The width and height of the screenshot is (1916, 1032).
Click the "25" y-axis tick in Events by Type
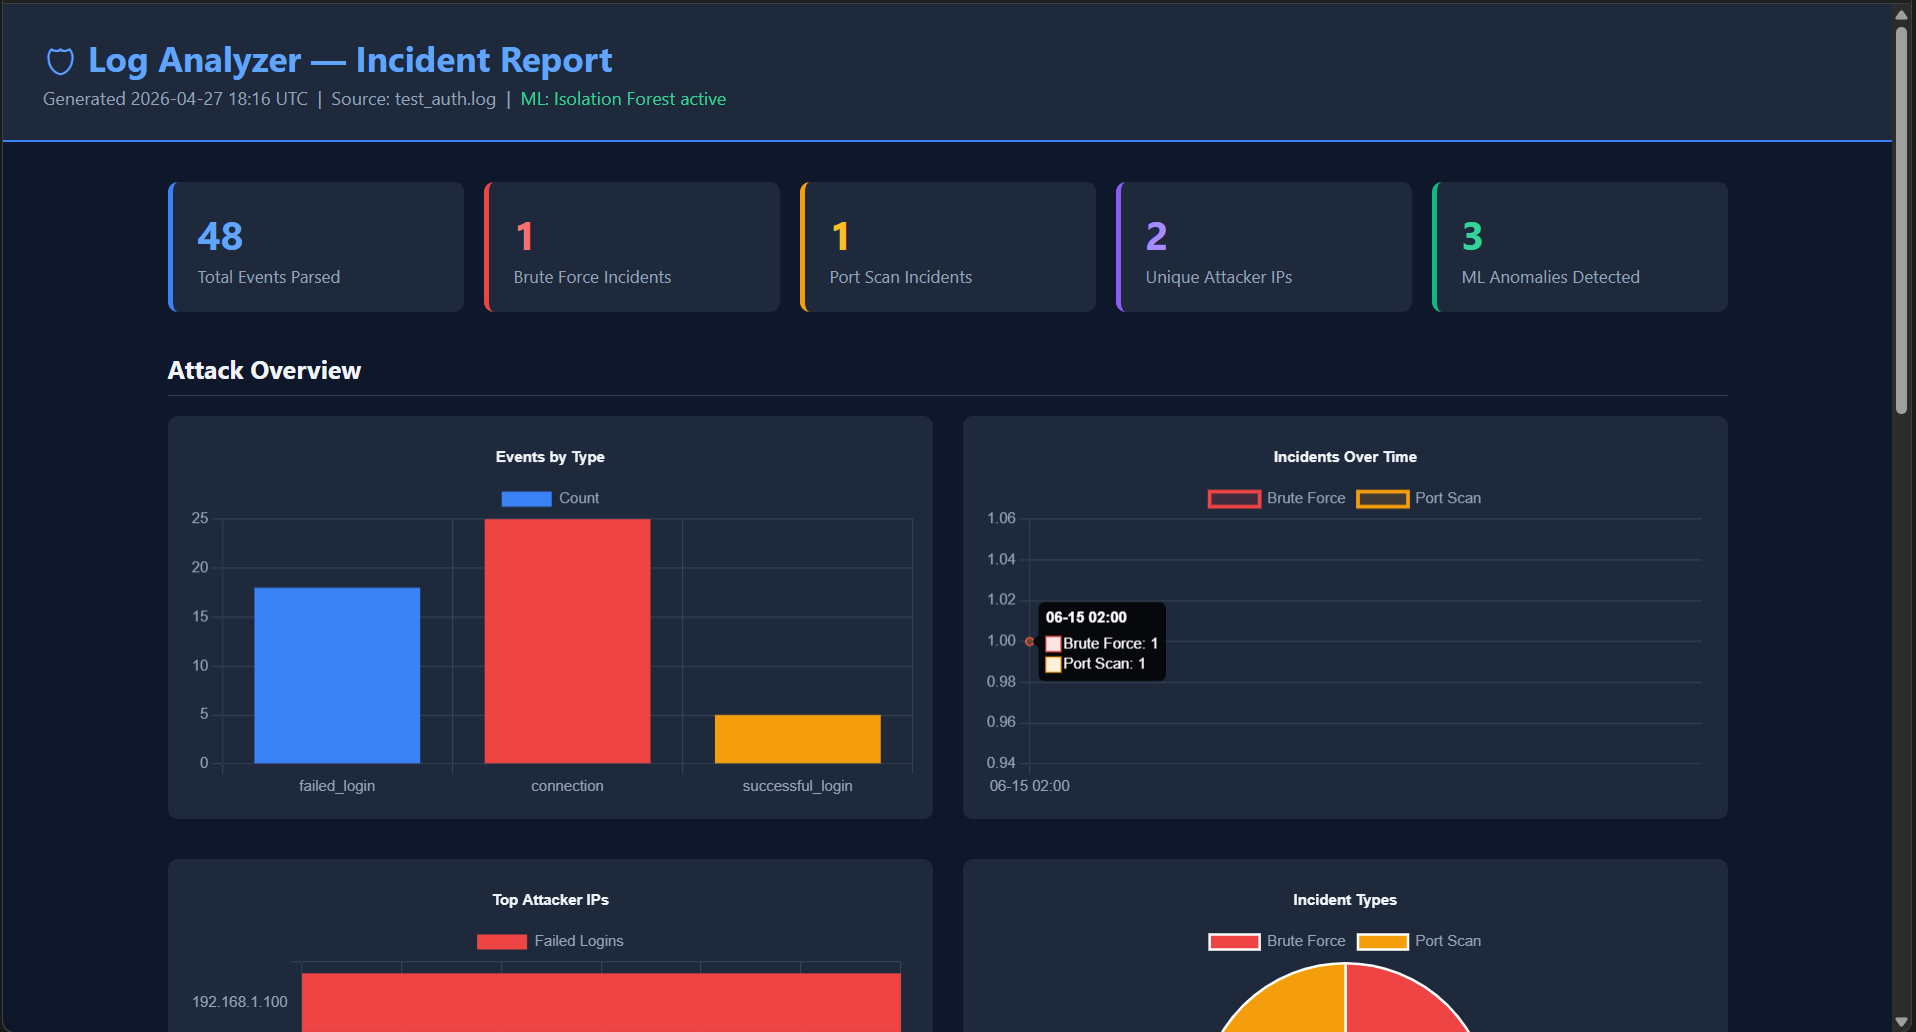pos(200,518)
